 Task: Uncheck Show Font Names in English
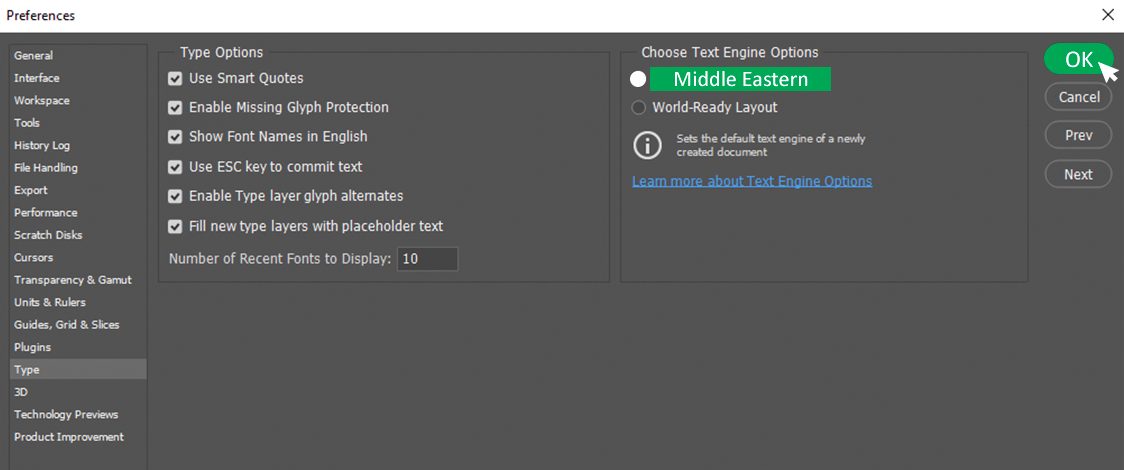coord(175,137)
